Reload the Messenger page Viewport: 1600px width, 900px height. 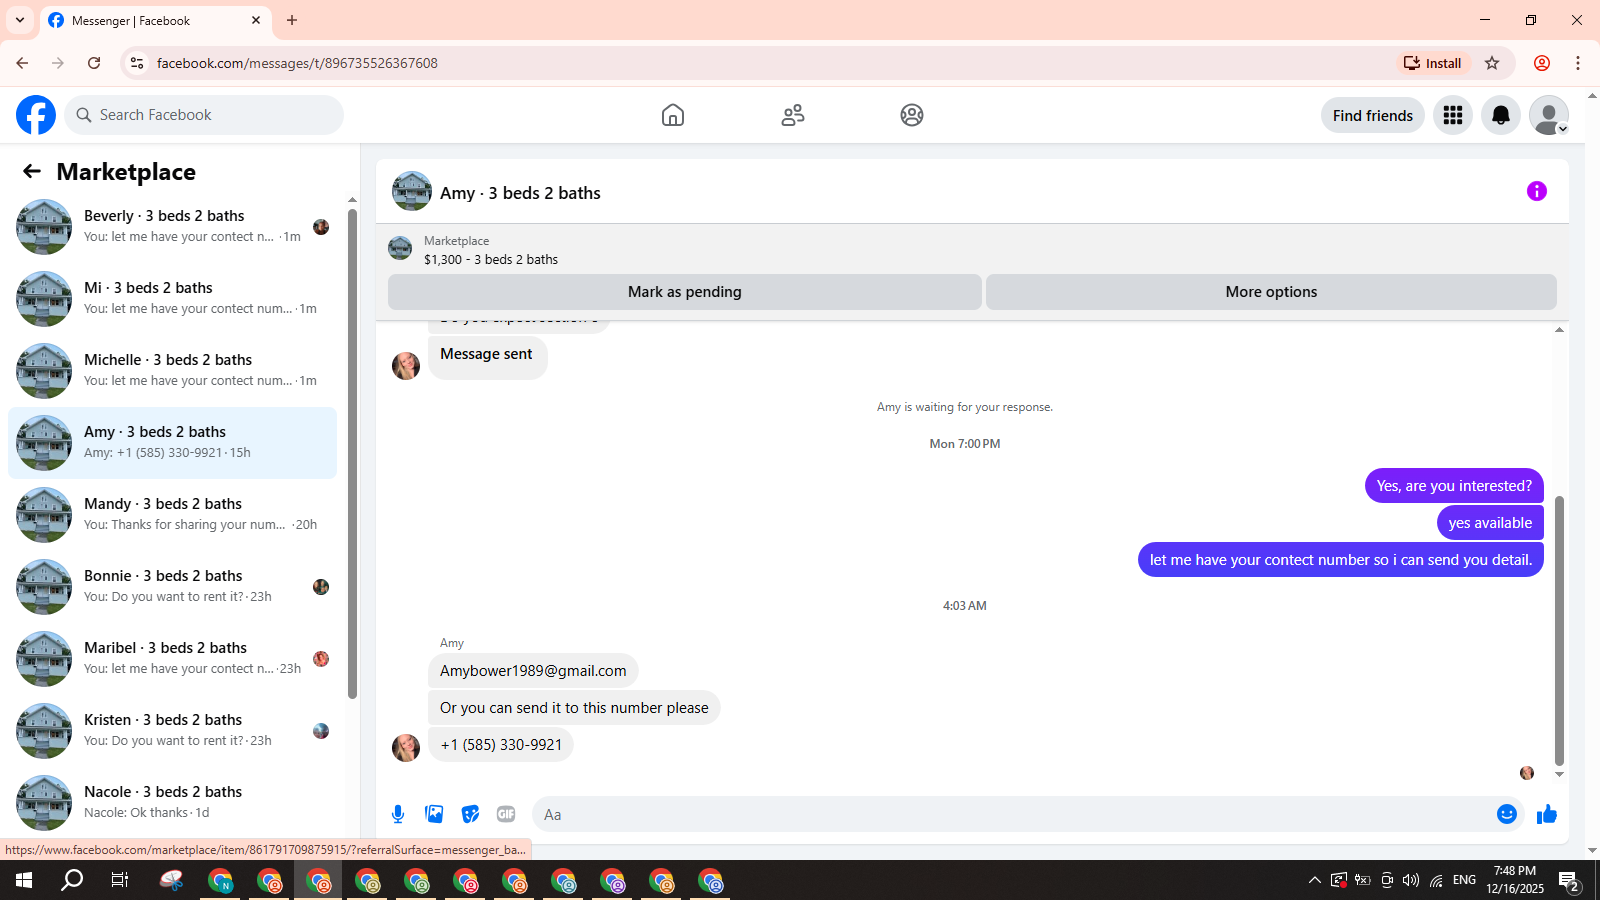click(94, 63)
